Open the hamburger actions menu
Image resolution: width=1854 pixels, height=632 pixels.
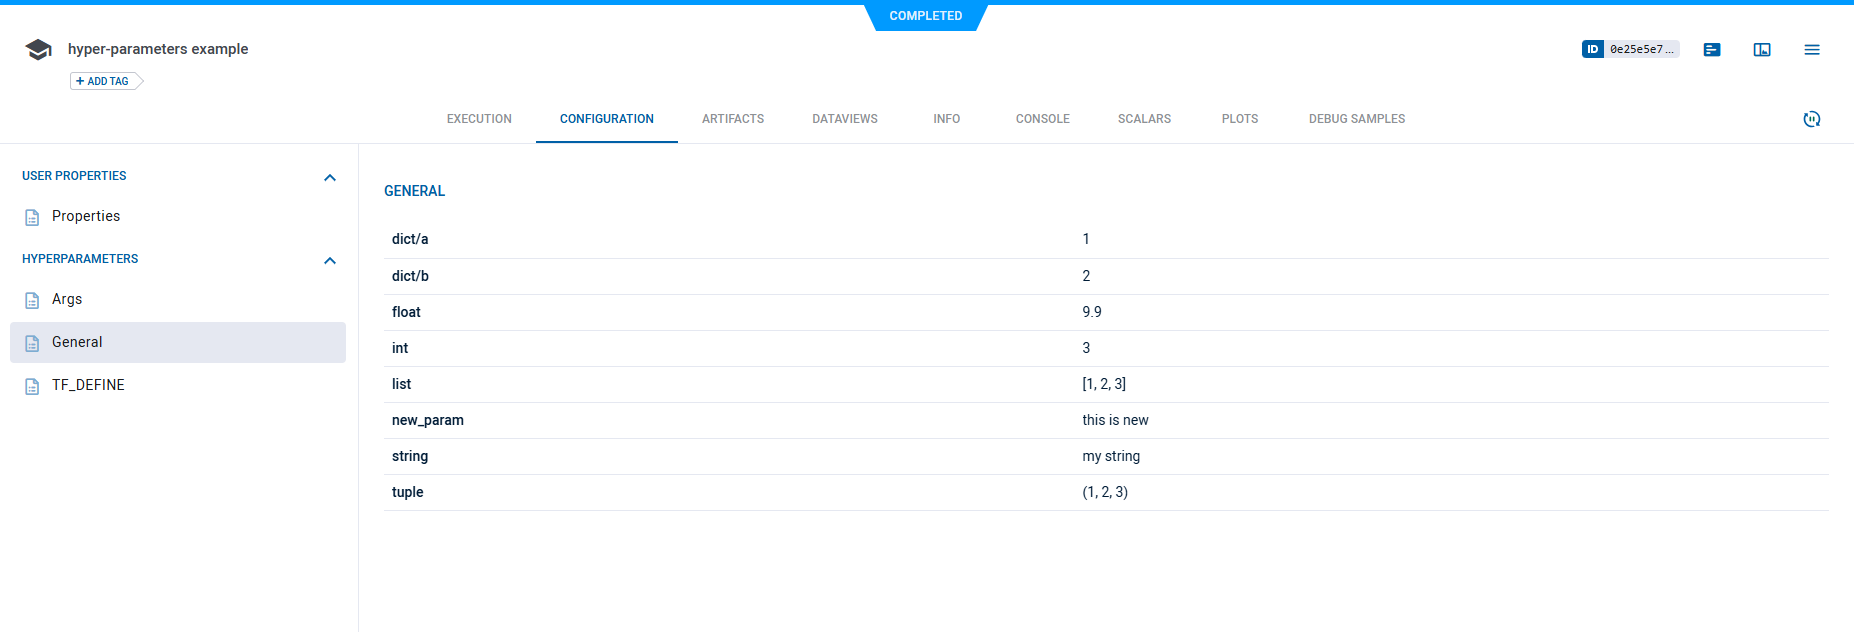(1812, 49)
